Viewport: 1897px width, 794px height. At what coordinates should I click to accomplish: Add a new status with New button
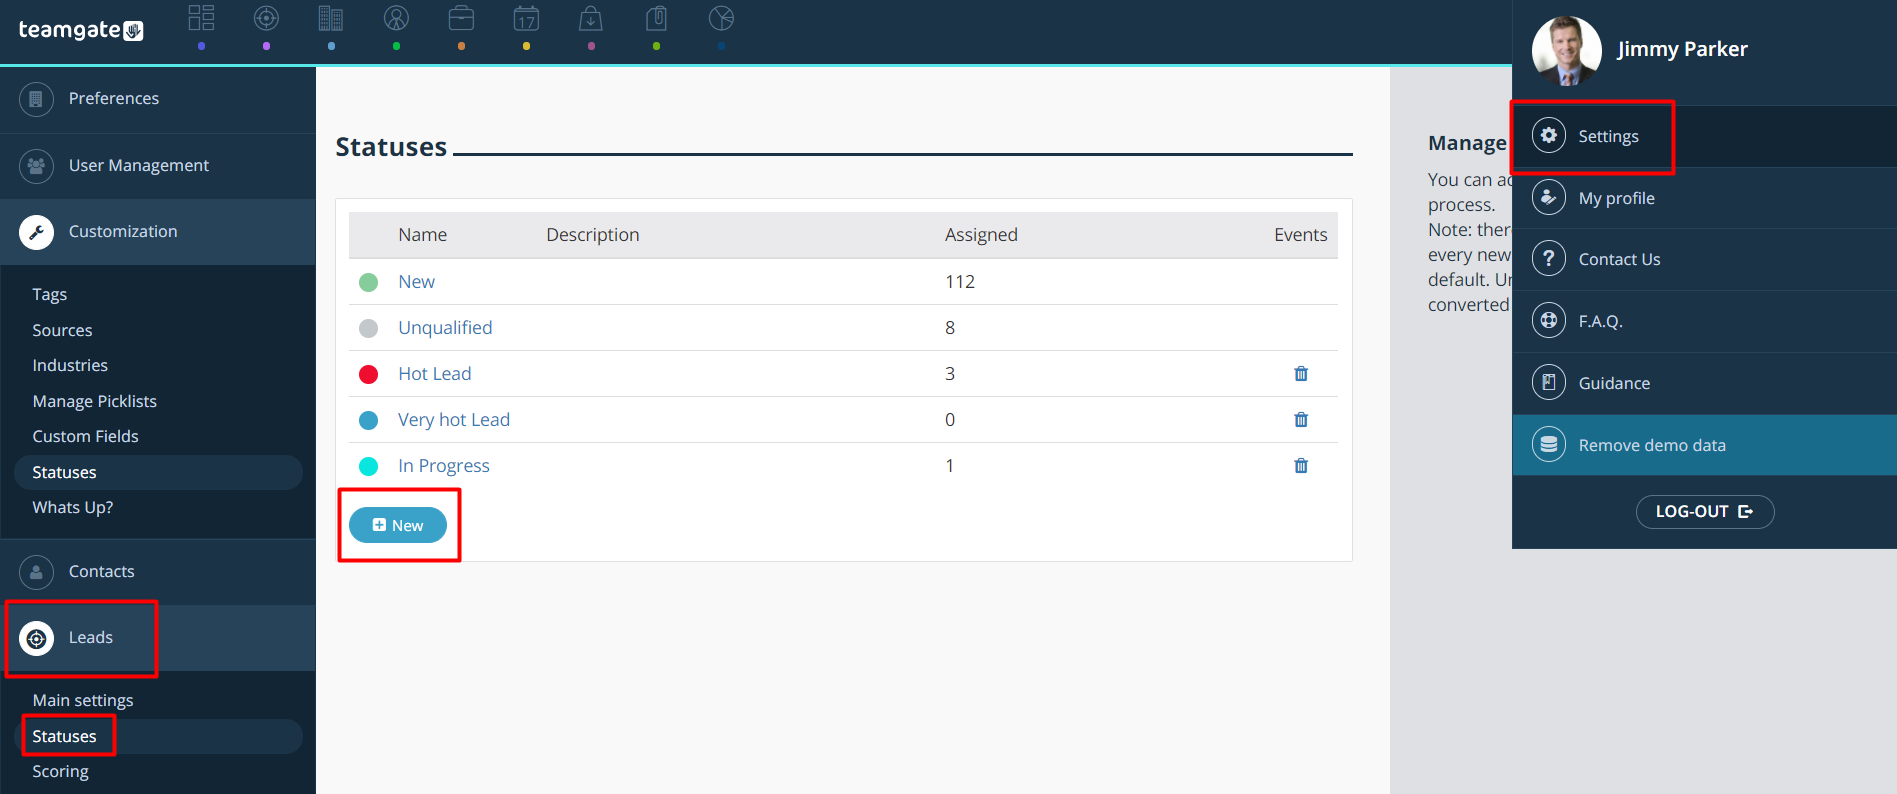398,525
